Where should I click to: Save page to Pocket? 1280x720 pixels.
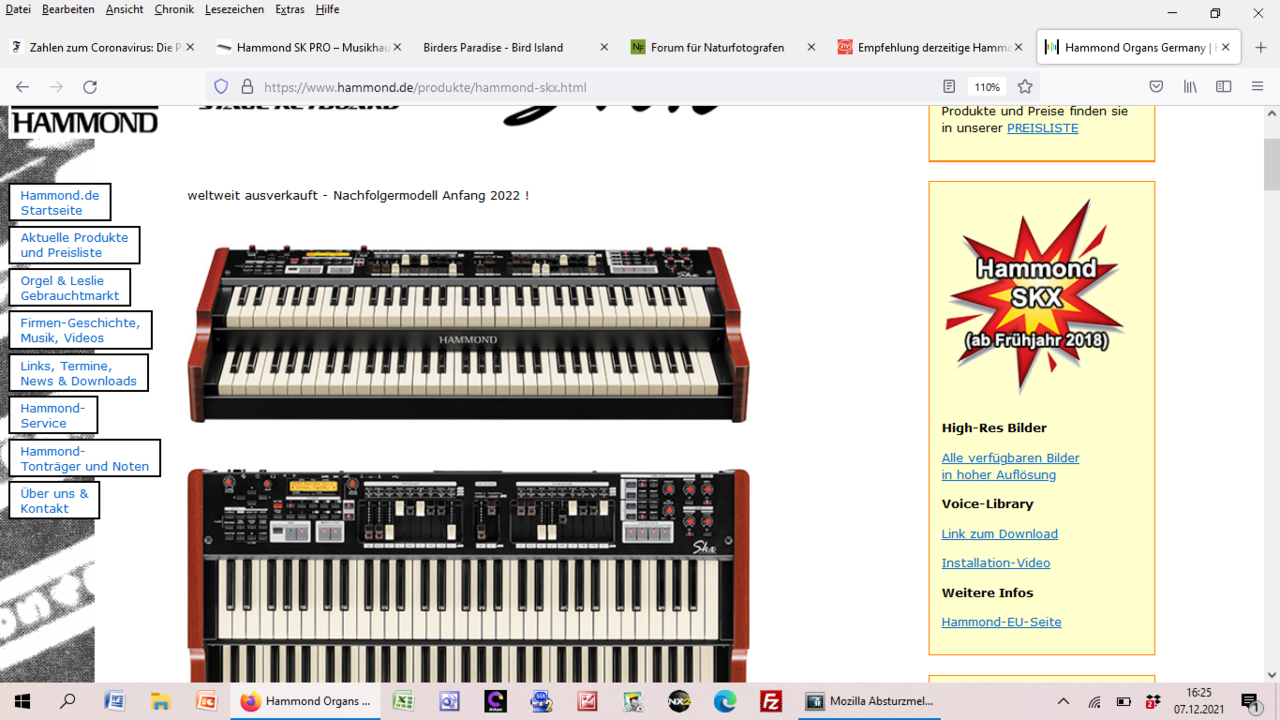click(x=1156, y=87)
